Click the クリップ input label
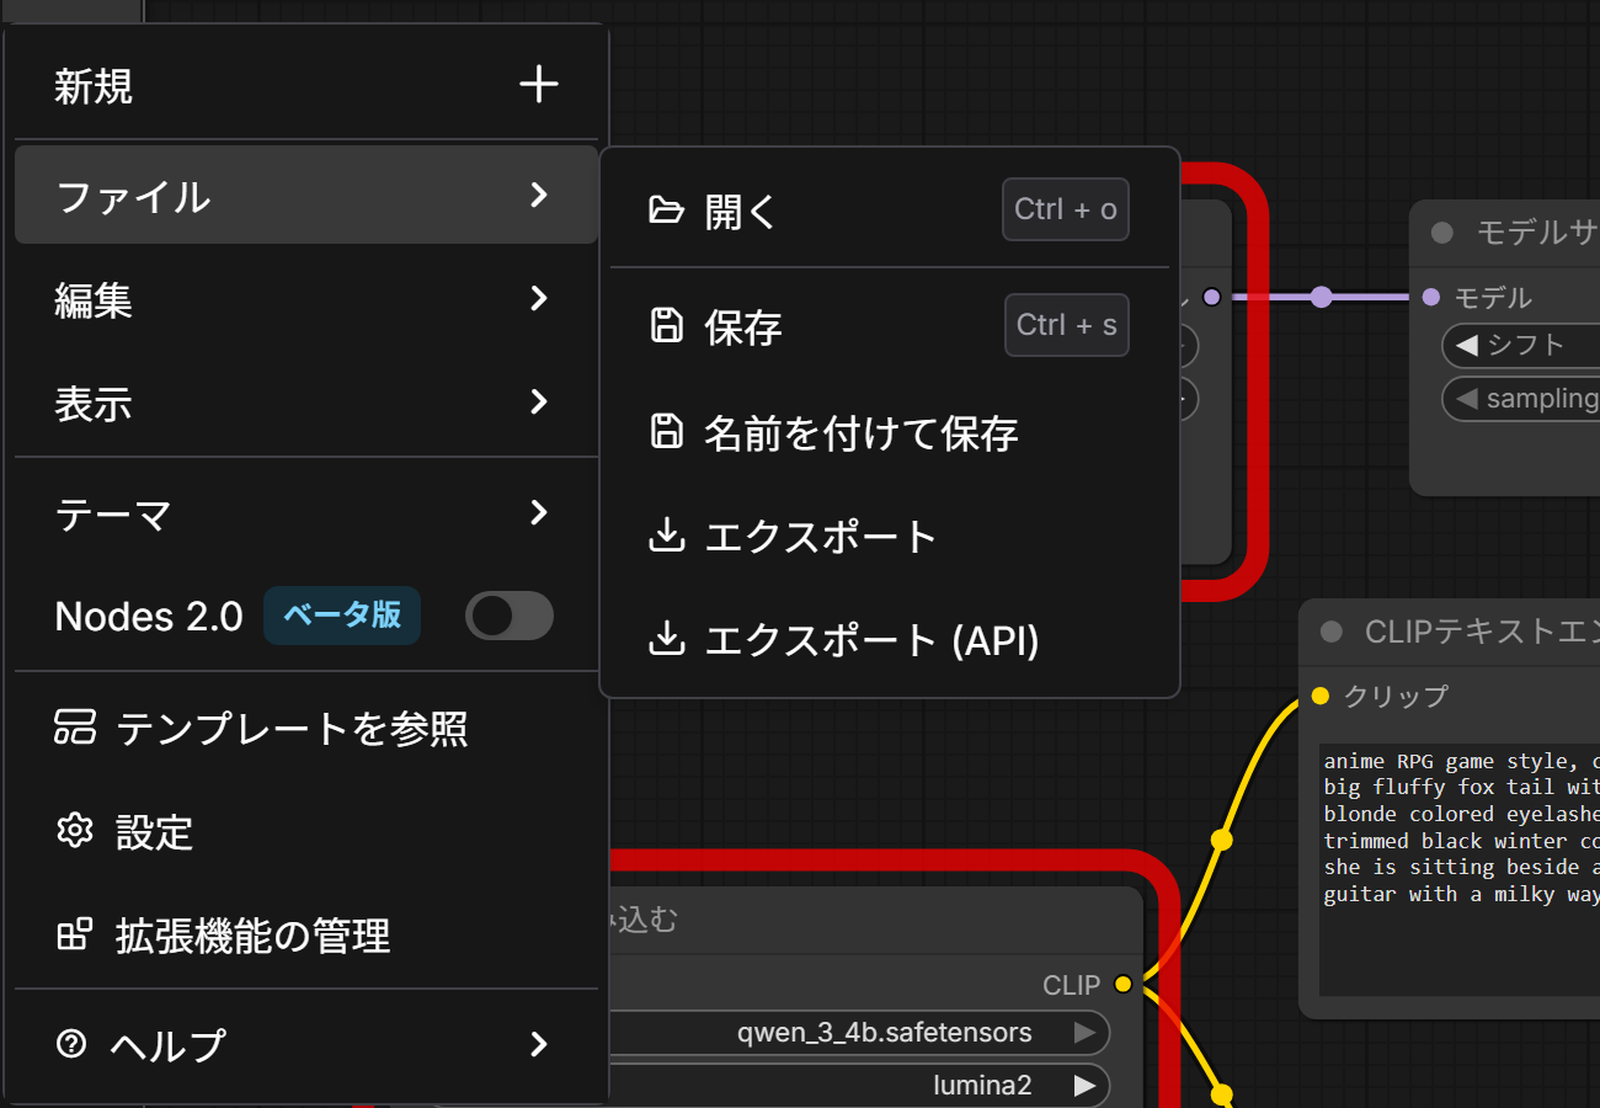The image size is (1600, 1108). (x=1396, y=696)
